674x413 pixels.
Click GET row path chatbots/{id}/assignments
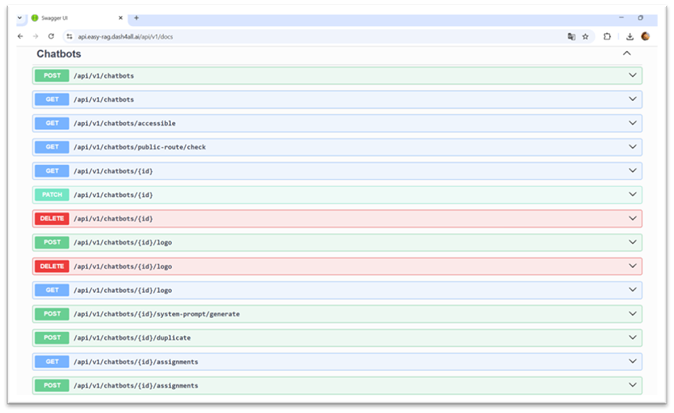point(136,362)
